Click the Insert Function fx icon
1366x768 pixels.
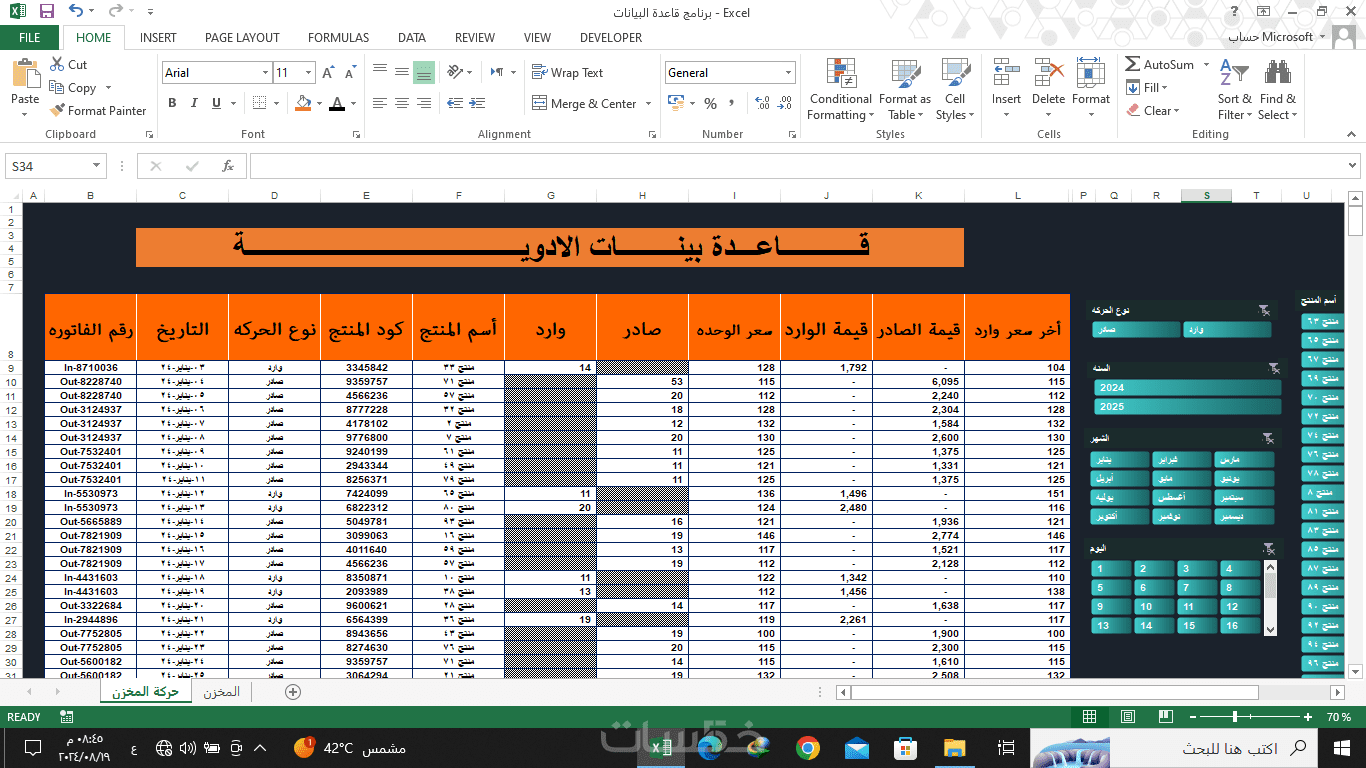(228, 166)
